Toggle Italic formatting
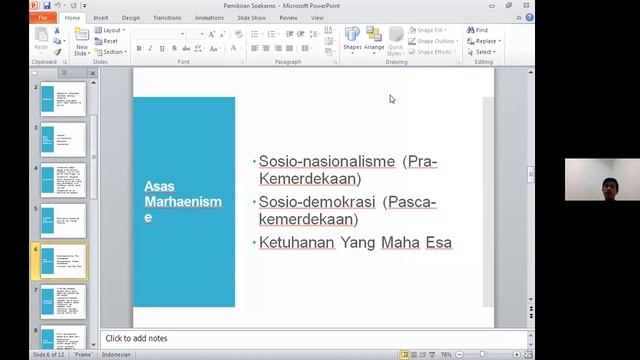This screenshot has width=640, height=360. (x=150, y=49)
